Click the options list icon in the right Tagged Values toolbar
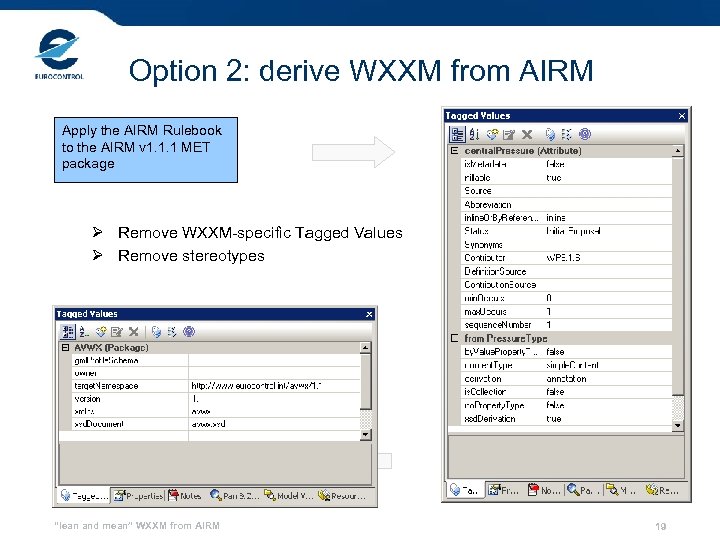The width and height of the screenshot is (720, 540). click(x=566, y=134)
